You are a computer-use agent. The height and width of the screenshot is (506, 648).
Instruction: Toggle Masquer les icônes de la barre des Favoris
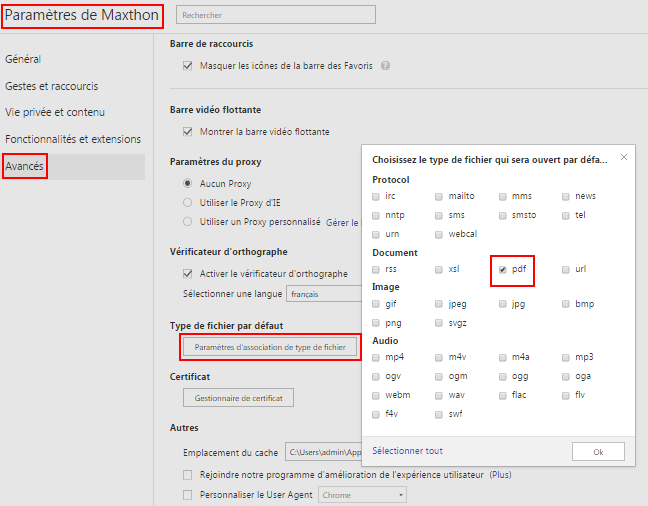[x=188, y=66]
